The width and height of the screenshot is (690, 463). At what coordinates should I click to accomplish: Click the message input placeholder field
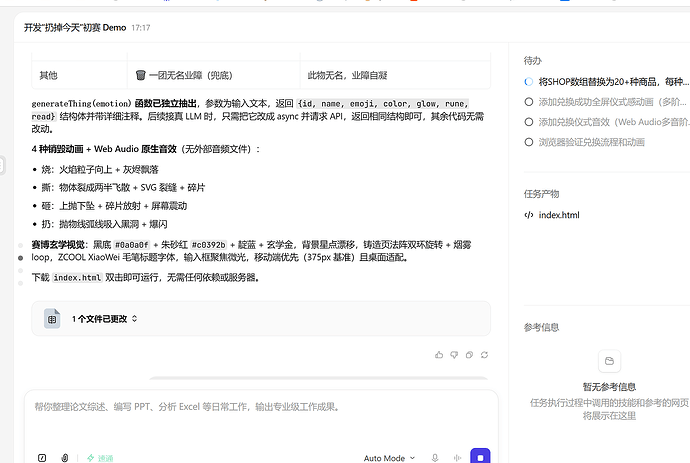pyautogui.click(x=261, y=407)
